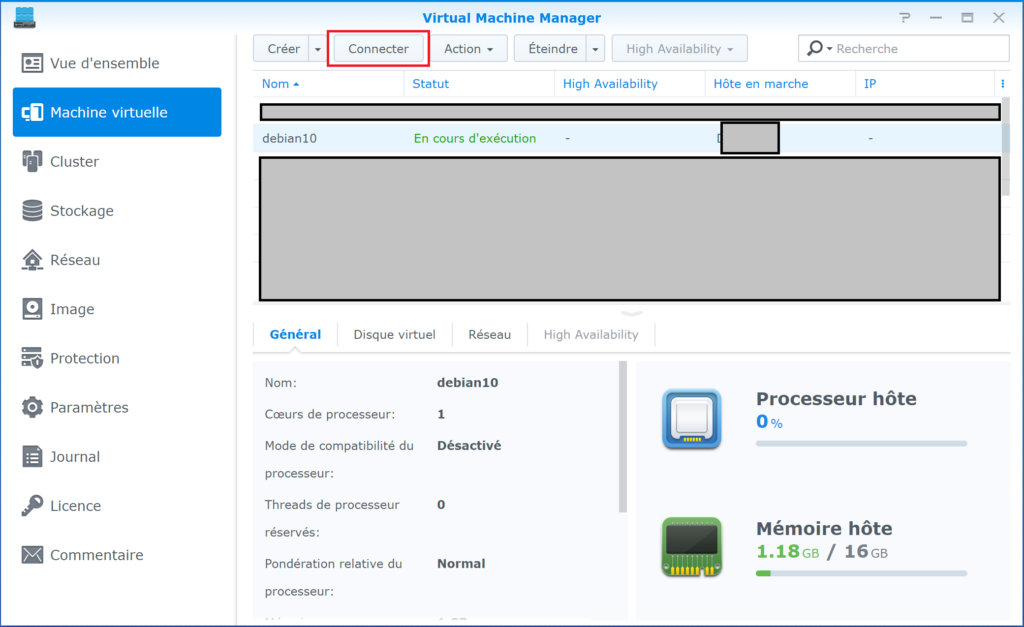Open the Licence key icon
The image size is (1024, 627).
click(33, 506)
